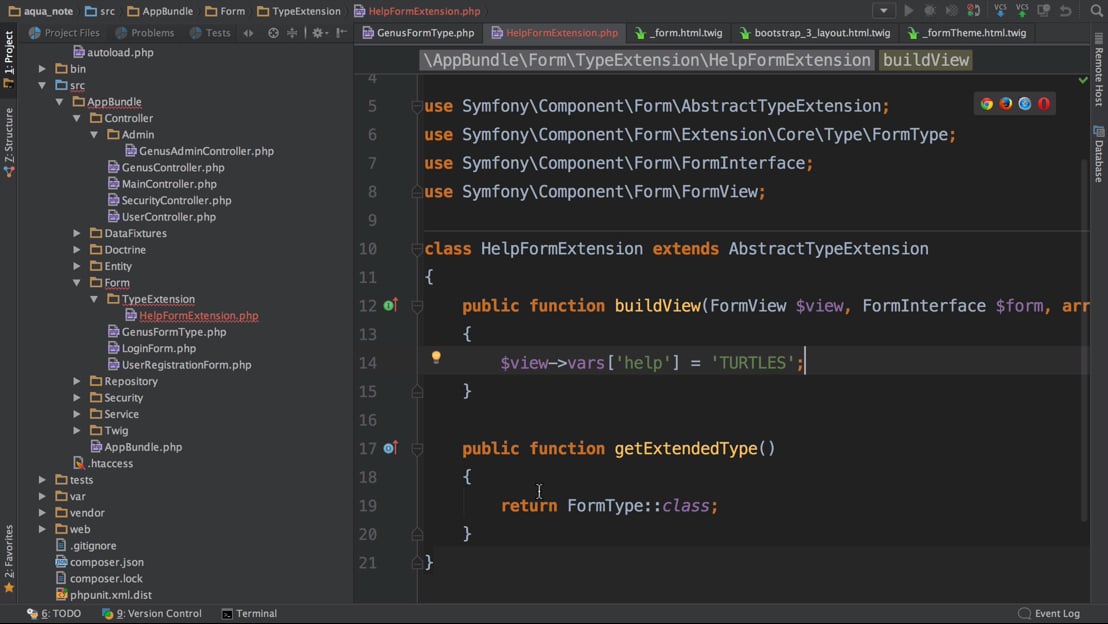Open project panel gear settings menu
Viewport: 1108px width, 624px height.
tap(319, 33)
